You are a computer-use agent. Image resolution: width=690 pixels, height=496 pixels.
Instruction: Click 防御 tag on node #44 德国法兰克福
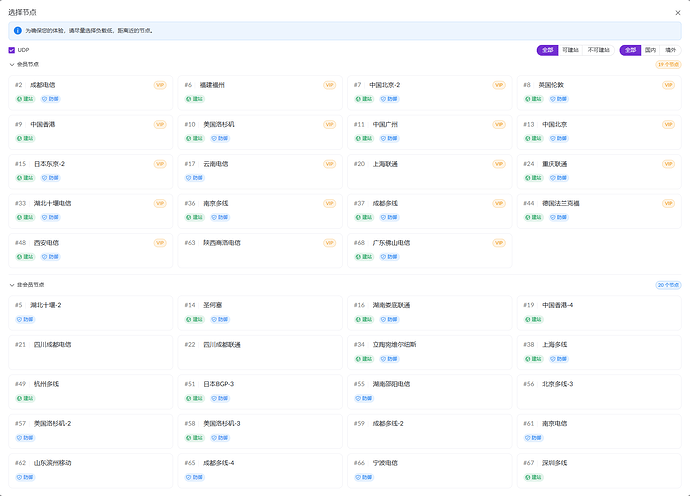pos(559,217)
